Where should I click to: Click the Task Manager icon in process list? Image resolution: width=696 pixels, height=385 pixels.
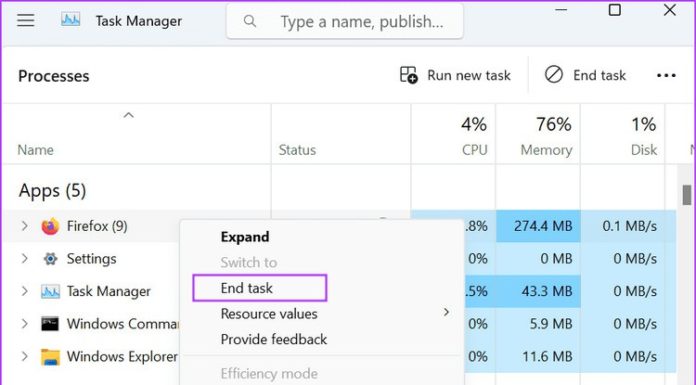click(50, 291)
